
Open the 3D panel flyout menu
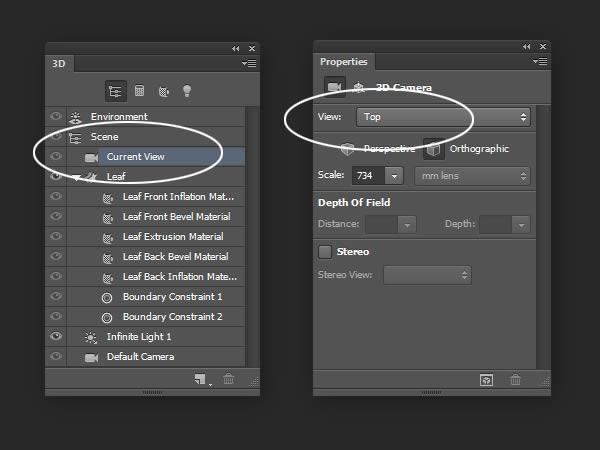249,64
